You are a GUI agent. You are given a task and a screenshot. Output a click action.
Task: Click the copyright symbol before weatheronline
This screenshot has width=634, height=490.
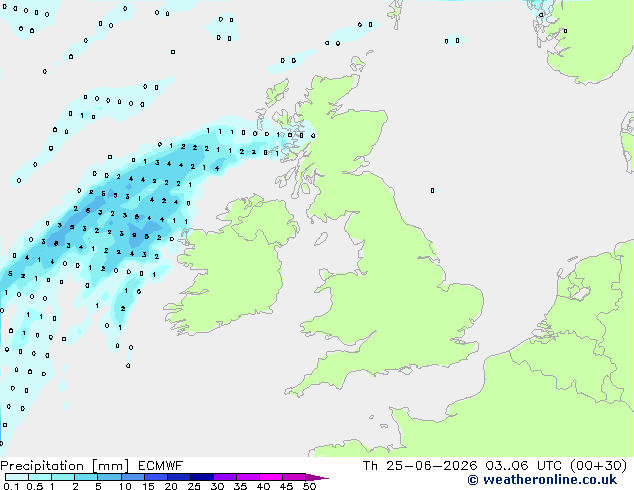pos(473,480)
